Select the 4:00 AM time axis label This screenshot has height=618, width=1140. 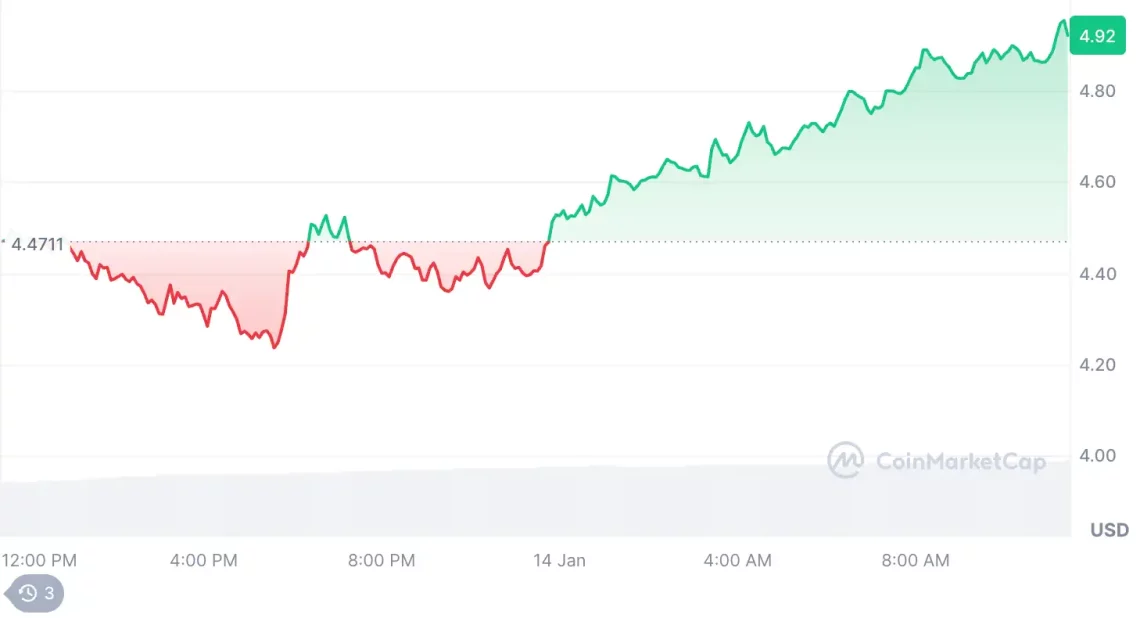coord(737,560)
